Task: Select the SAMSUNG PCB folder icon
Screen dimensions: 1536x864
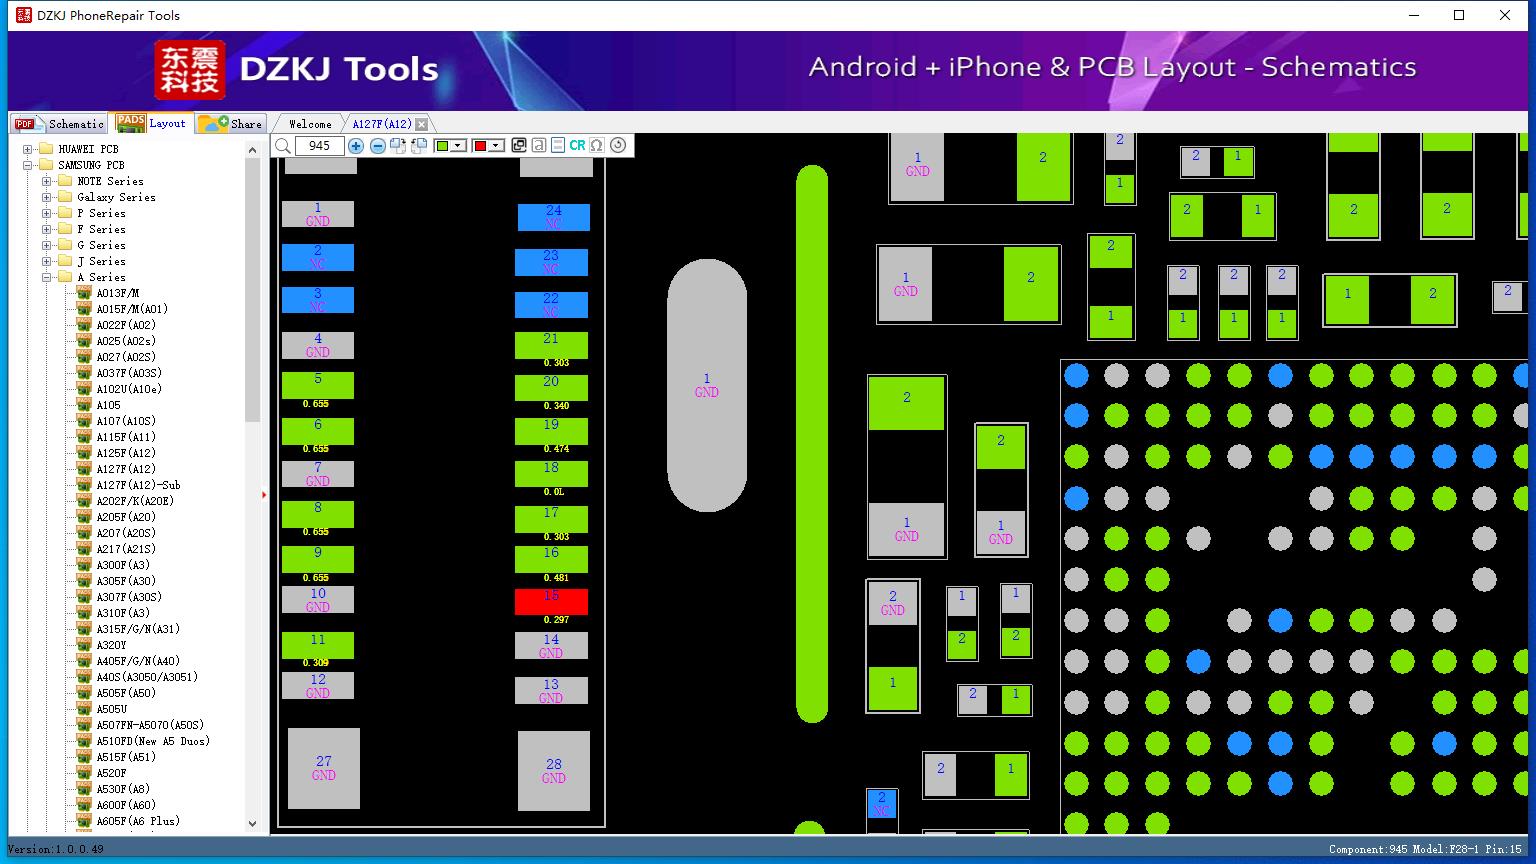Action: tap(45, 165)
